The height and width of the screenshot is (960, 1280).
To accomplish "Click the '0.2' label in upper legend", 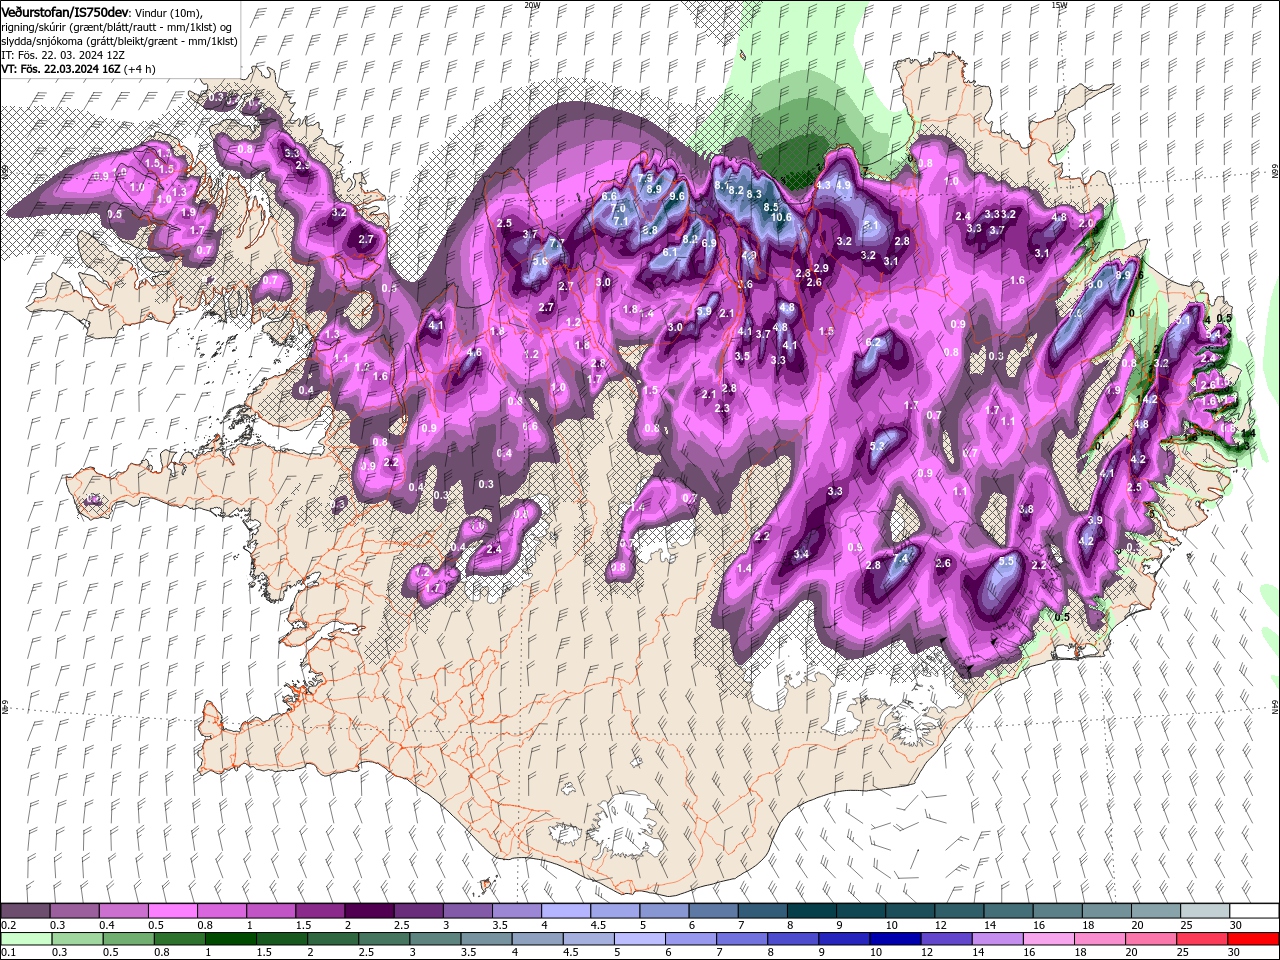I will click(9, 925).
